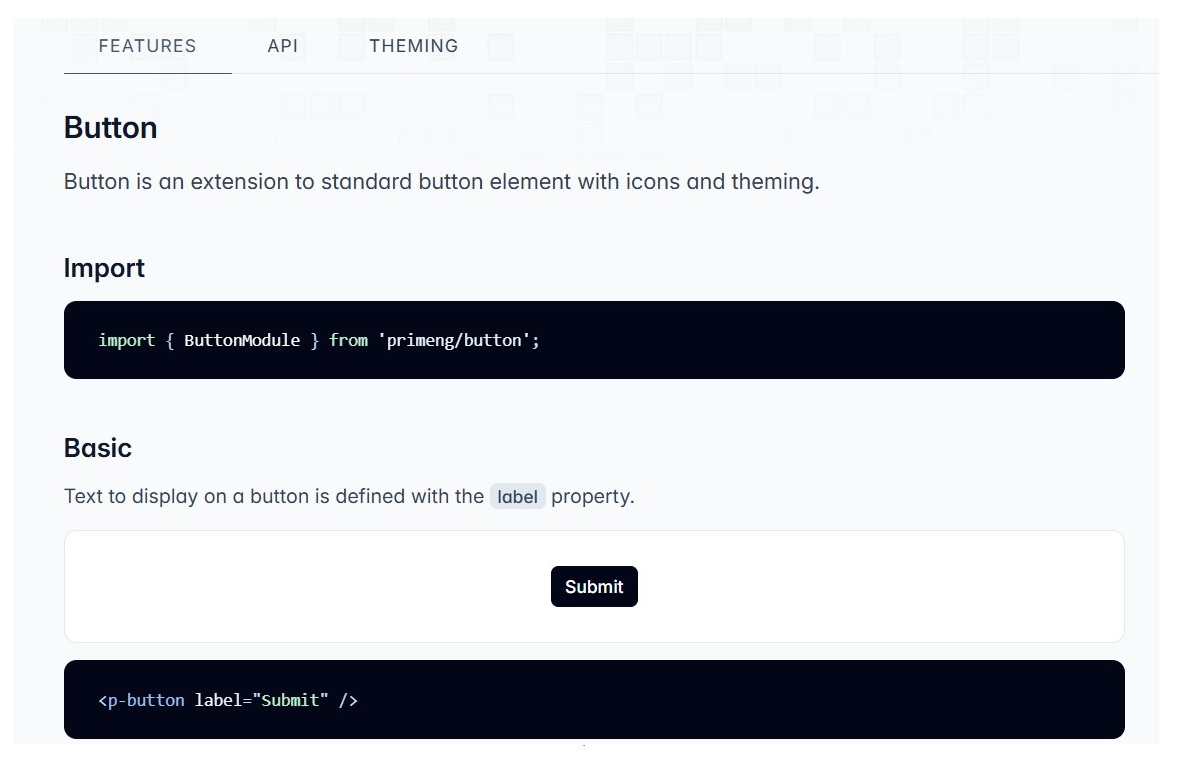This screenshot has width=1177, height=757.
Task: Click the p-button code snippet
Action: coord(228,700)
